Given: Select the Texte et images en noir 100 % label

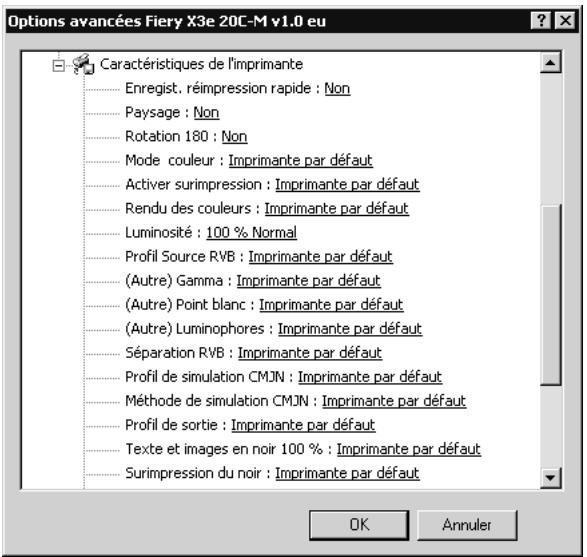Looking at the screenshot, I should [224, 449].
